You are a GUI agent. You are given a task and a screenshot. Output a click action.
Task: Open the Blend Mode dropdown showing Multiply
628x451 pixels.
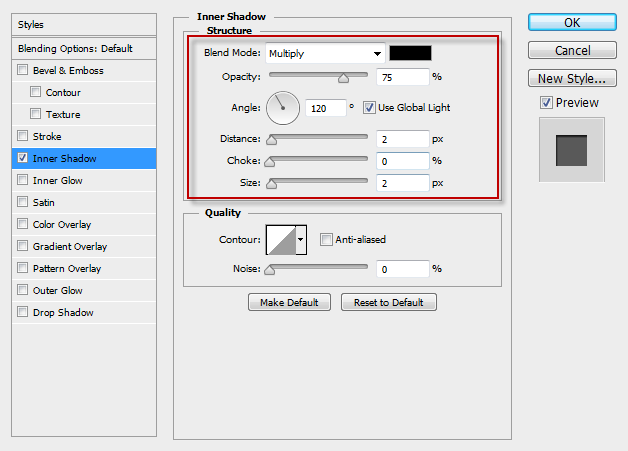[x=325, y=53]
